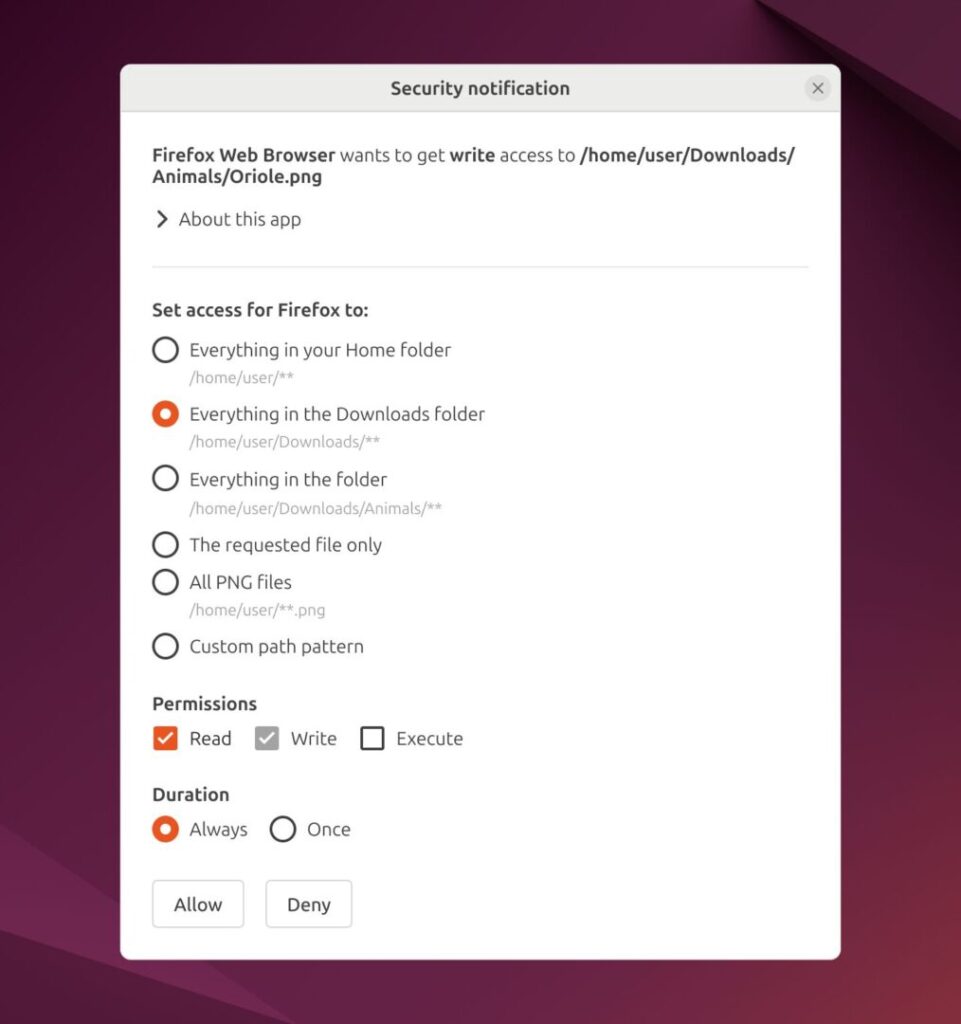Viewport: 961px width, 1024px height.
Task: Click the Allow button
Action: [198, 904]
